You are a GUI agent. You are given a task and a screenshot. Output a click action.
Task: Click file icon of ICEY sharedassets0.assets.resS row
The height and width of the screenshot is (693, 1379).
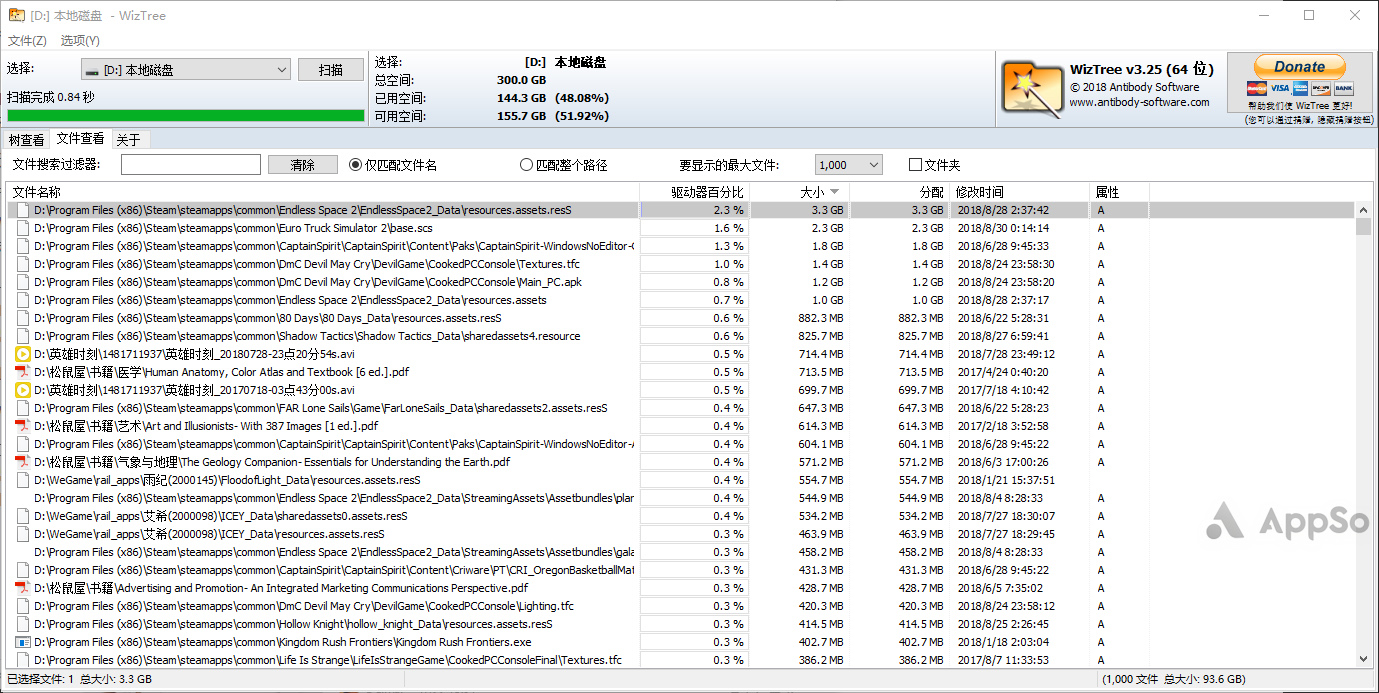point(23,516)
